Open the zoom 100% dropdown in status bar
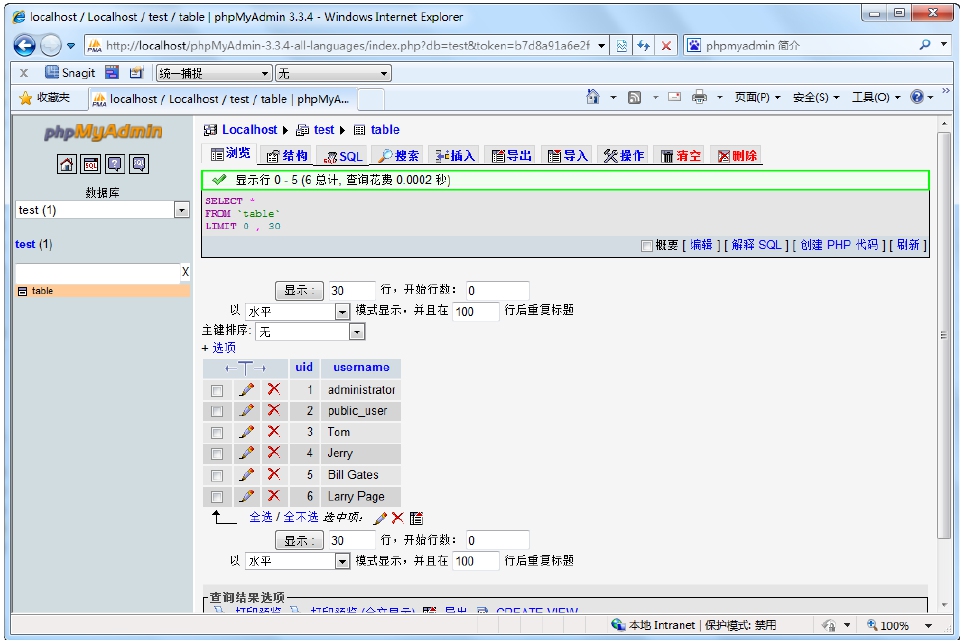The image size is (963, 644). (x=929, y=626)
